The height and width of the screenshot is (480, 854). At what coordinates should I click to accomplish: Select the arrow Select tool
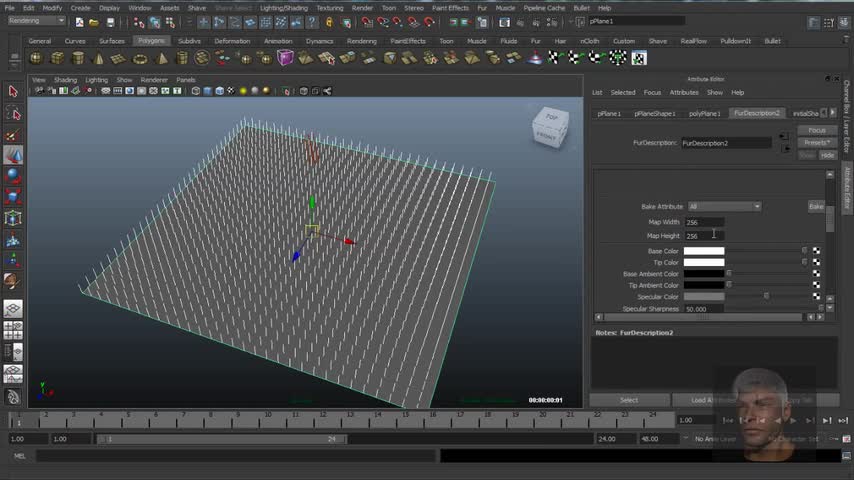click(x=13, y=91)
